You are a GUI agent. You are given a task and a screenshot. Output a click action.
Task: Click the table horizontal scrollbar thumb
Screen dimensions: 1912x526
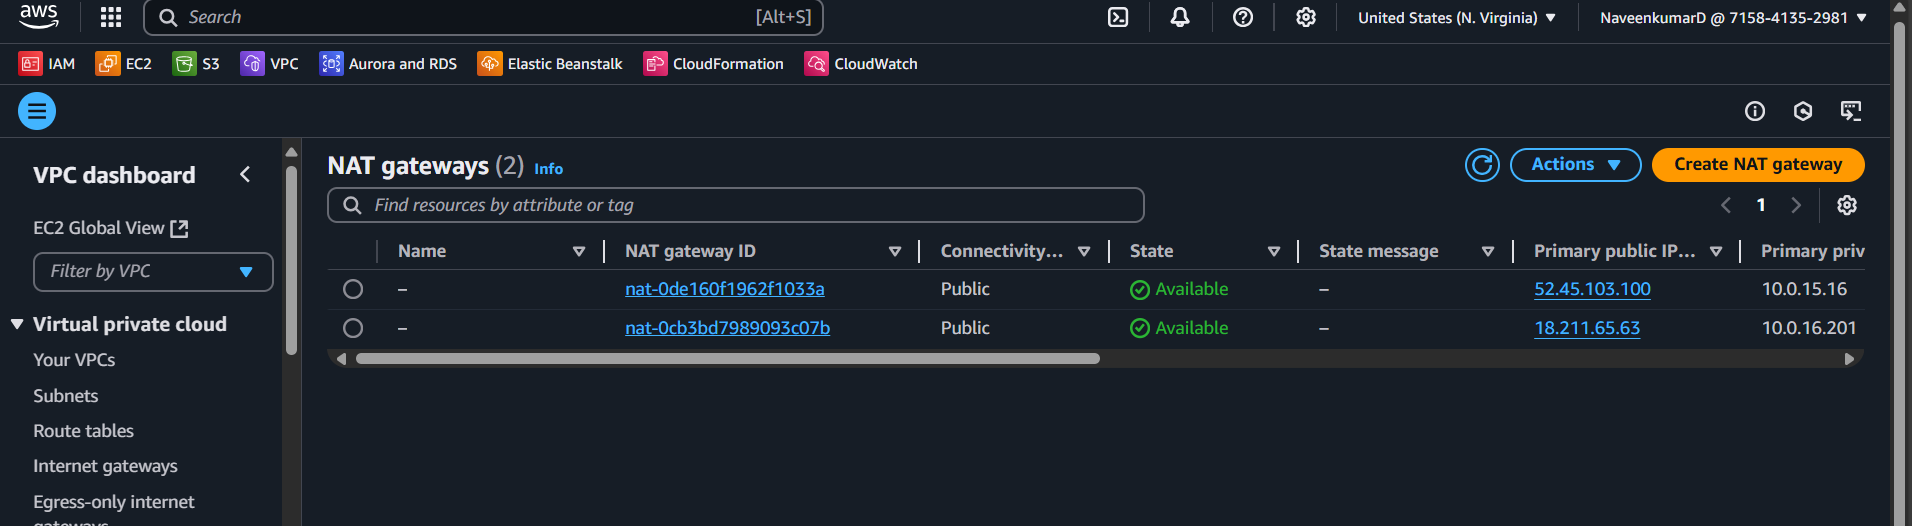[727, 359]
